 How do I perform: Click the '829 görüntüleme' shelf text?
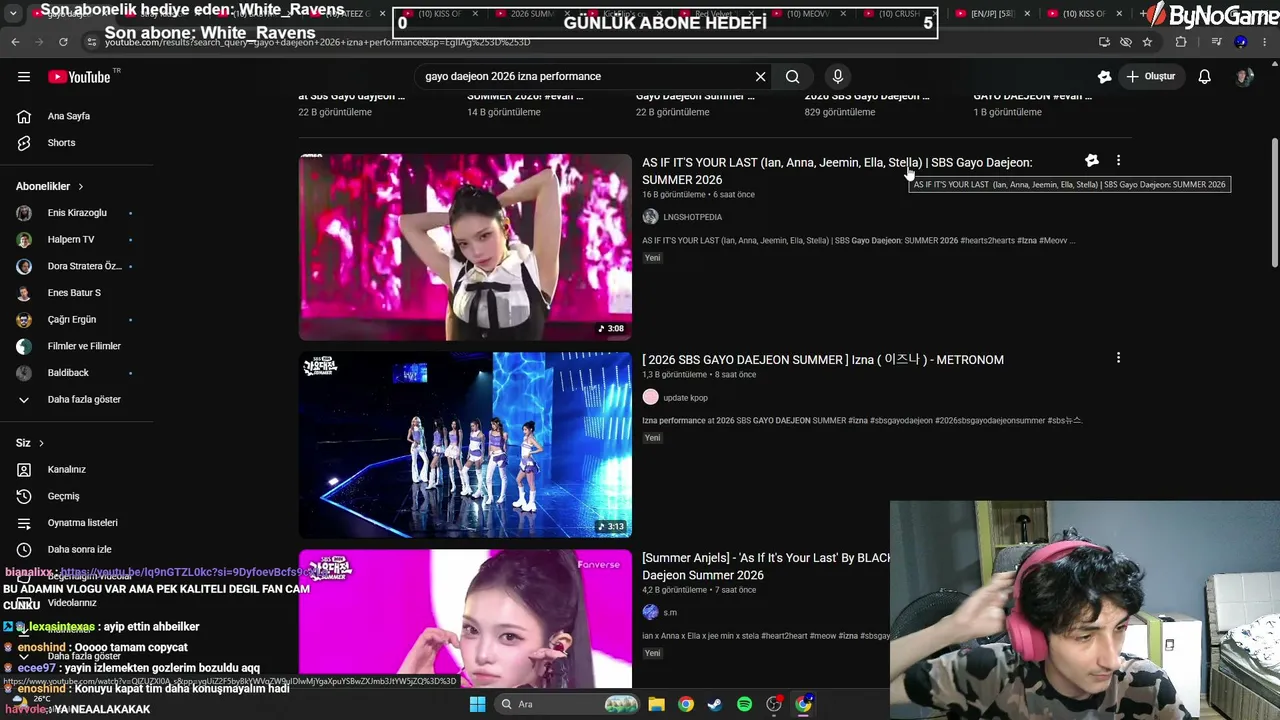(840, 112)
